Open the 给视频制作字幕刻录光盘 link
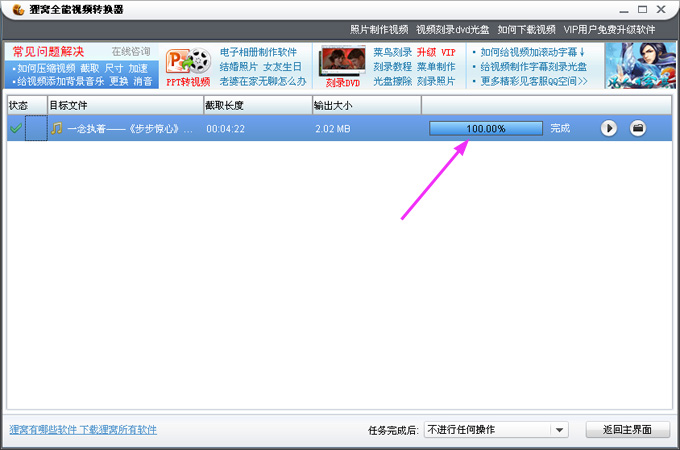This screenshot has height=450, width=680. 533,67
